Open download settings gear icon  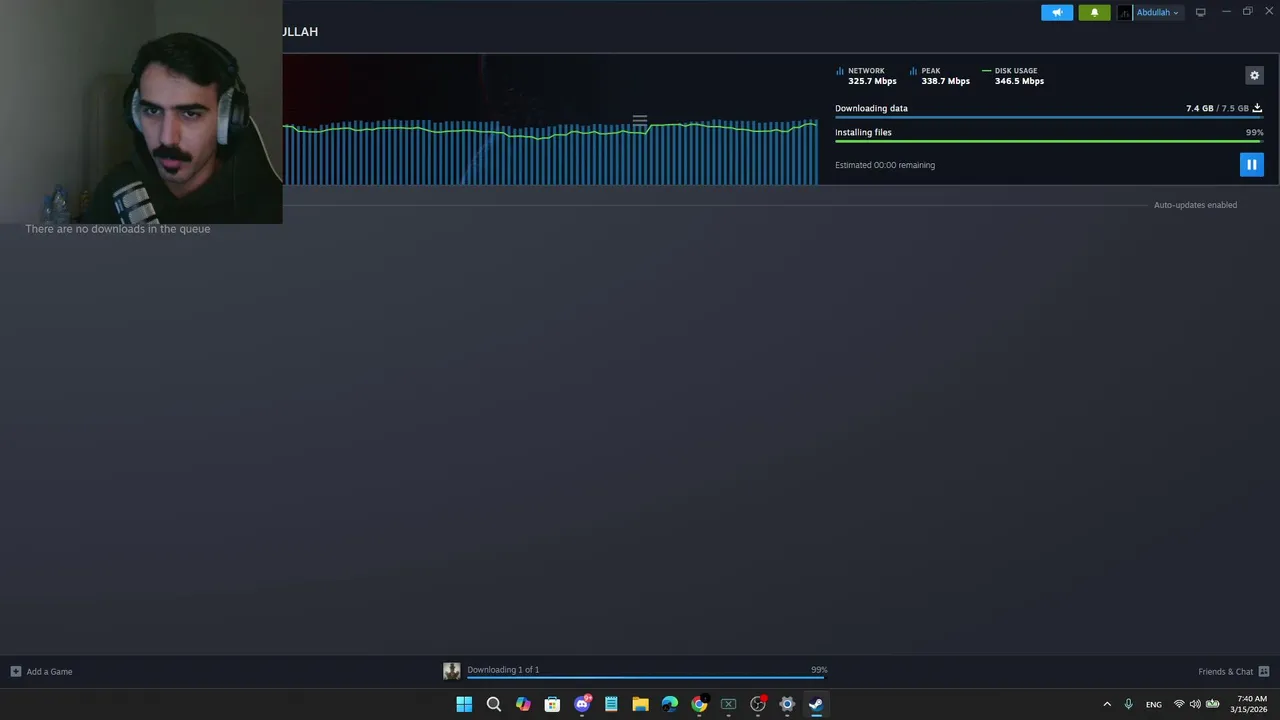pyautogui.click(x=1254, y=75)
